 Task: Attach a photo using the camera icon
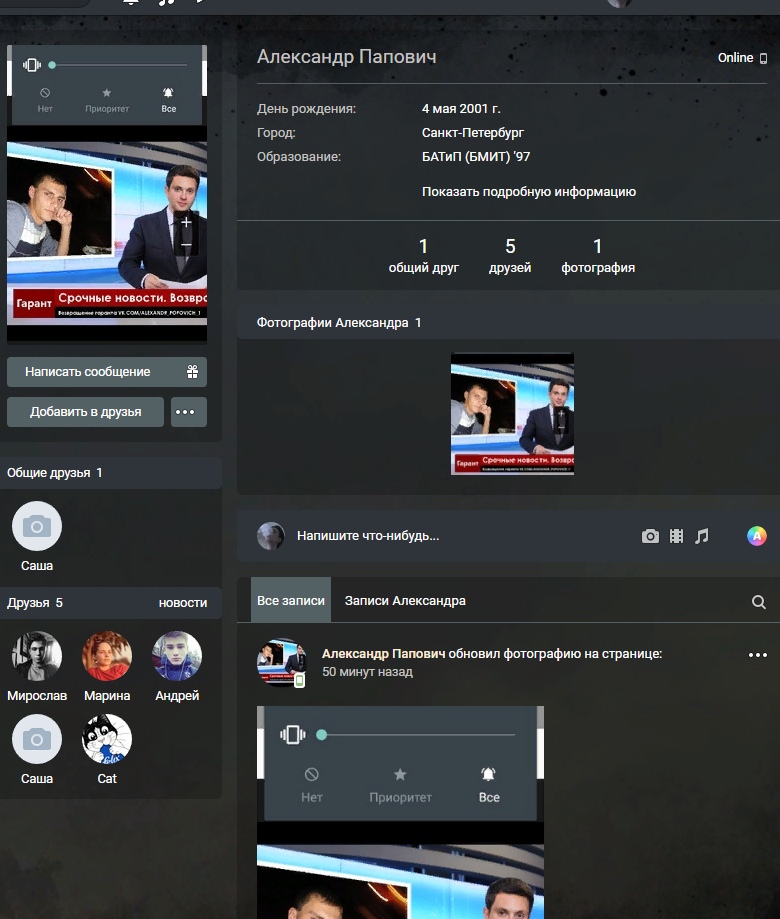(650, 536)
